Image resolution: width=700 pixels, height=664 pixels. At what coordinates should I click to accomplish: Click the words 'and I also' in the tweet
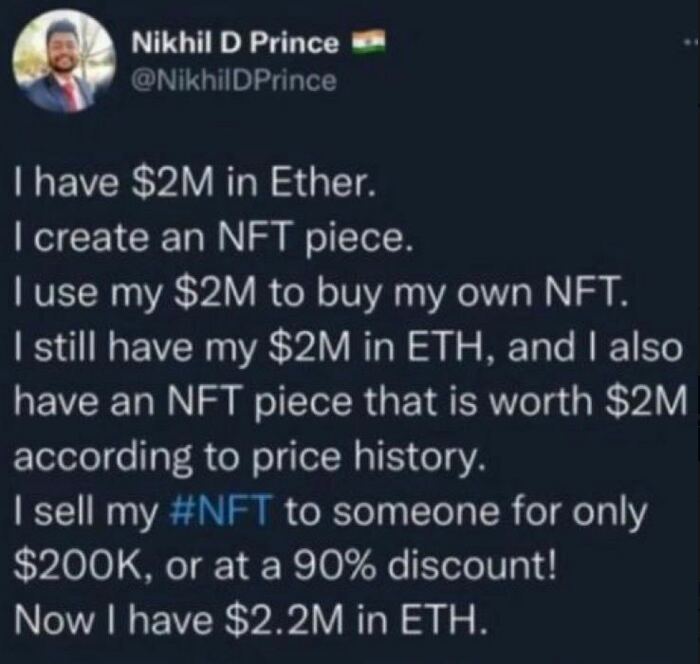pos(595,348)
